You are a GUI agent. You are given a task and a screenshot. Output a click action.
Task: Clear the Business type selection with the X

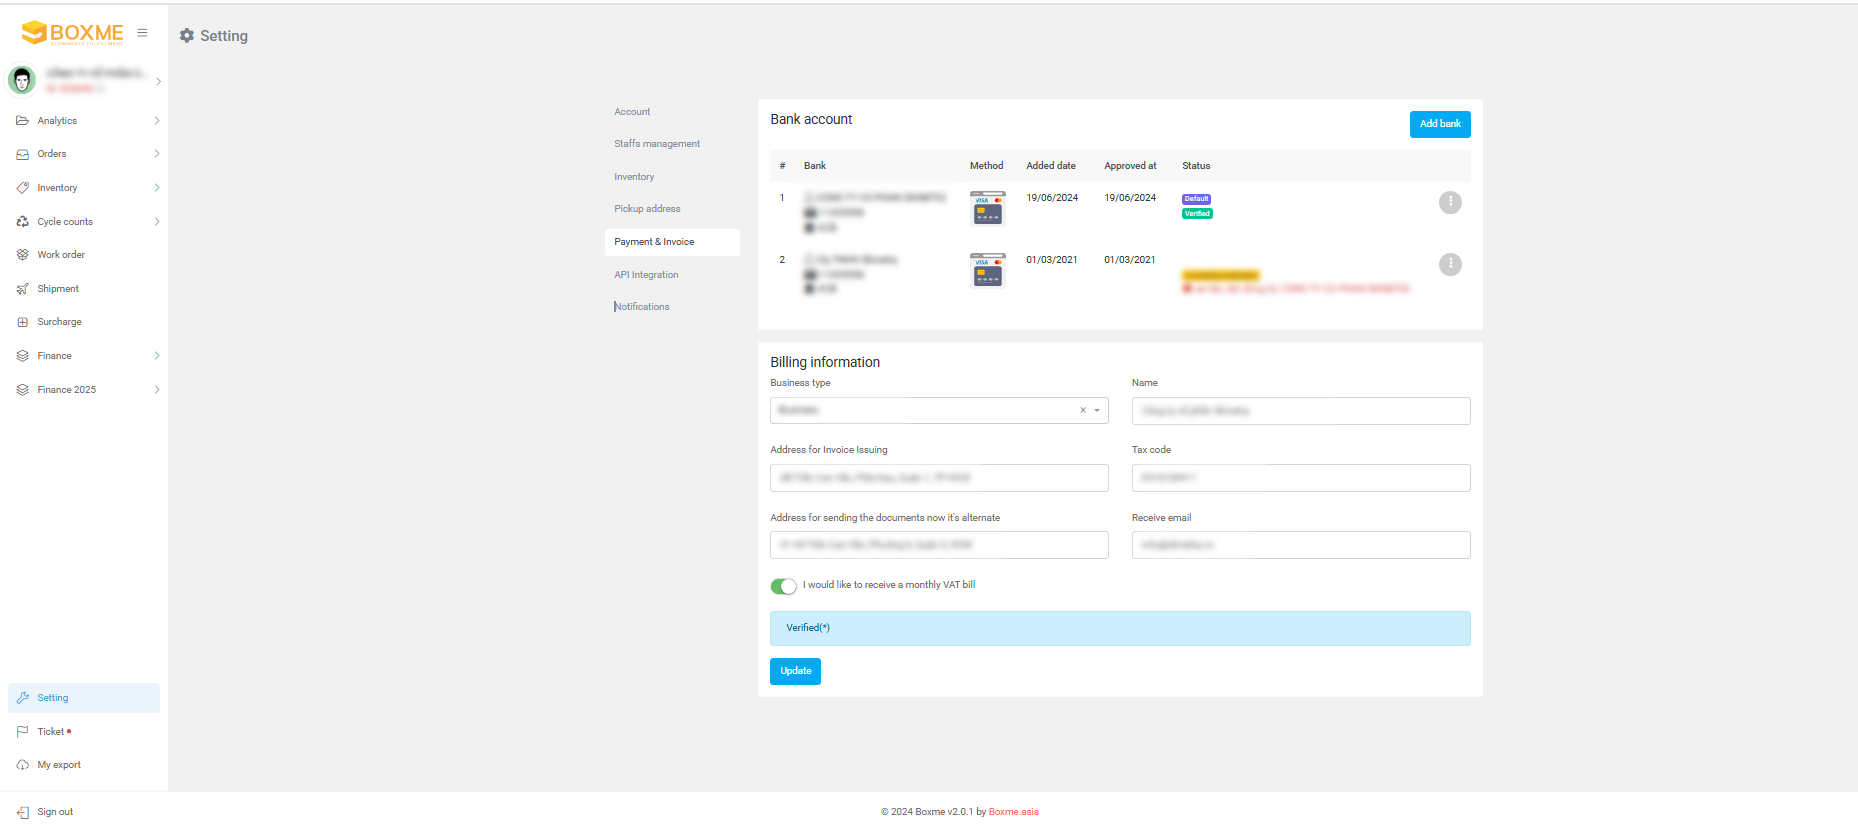[1082, 411]
